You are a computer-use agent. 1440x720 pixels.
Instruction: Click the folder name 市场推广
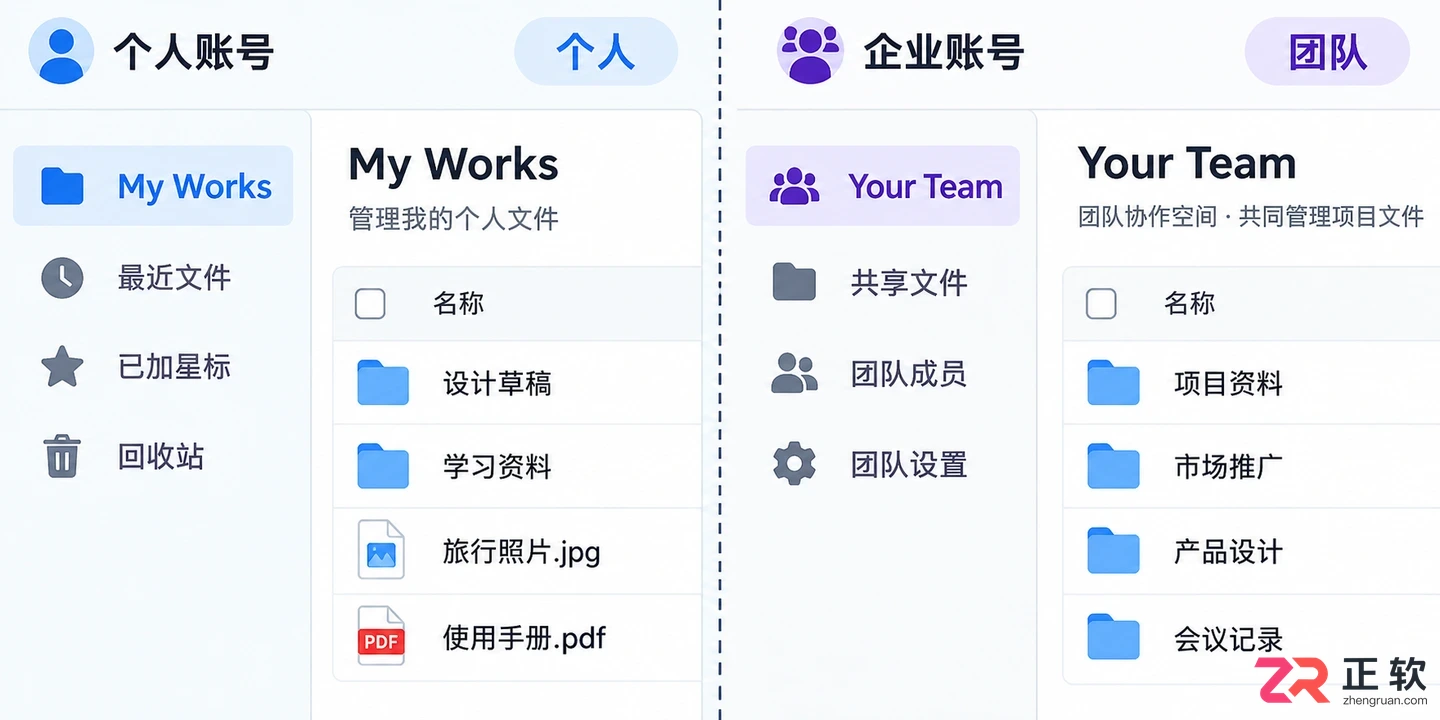1228,466
